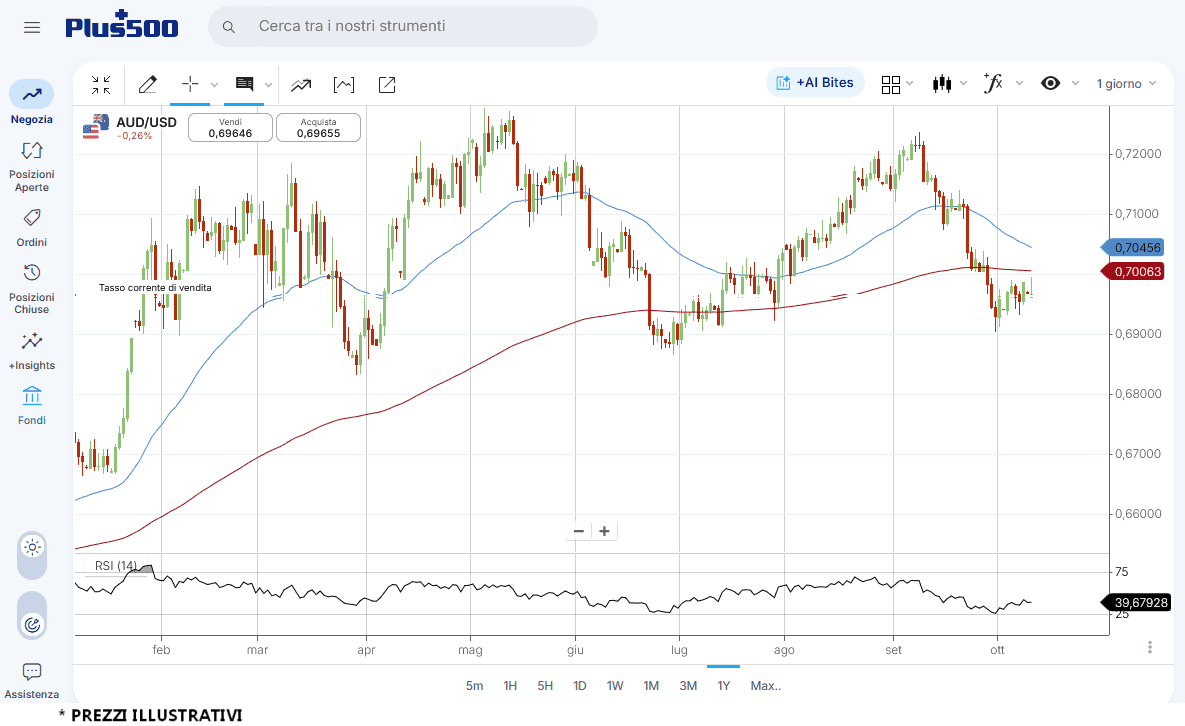1185x726 pixels.
Task: Click the AUD/USD instrument name
Action: tap(147, 122)
